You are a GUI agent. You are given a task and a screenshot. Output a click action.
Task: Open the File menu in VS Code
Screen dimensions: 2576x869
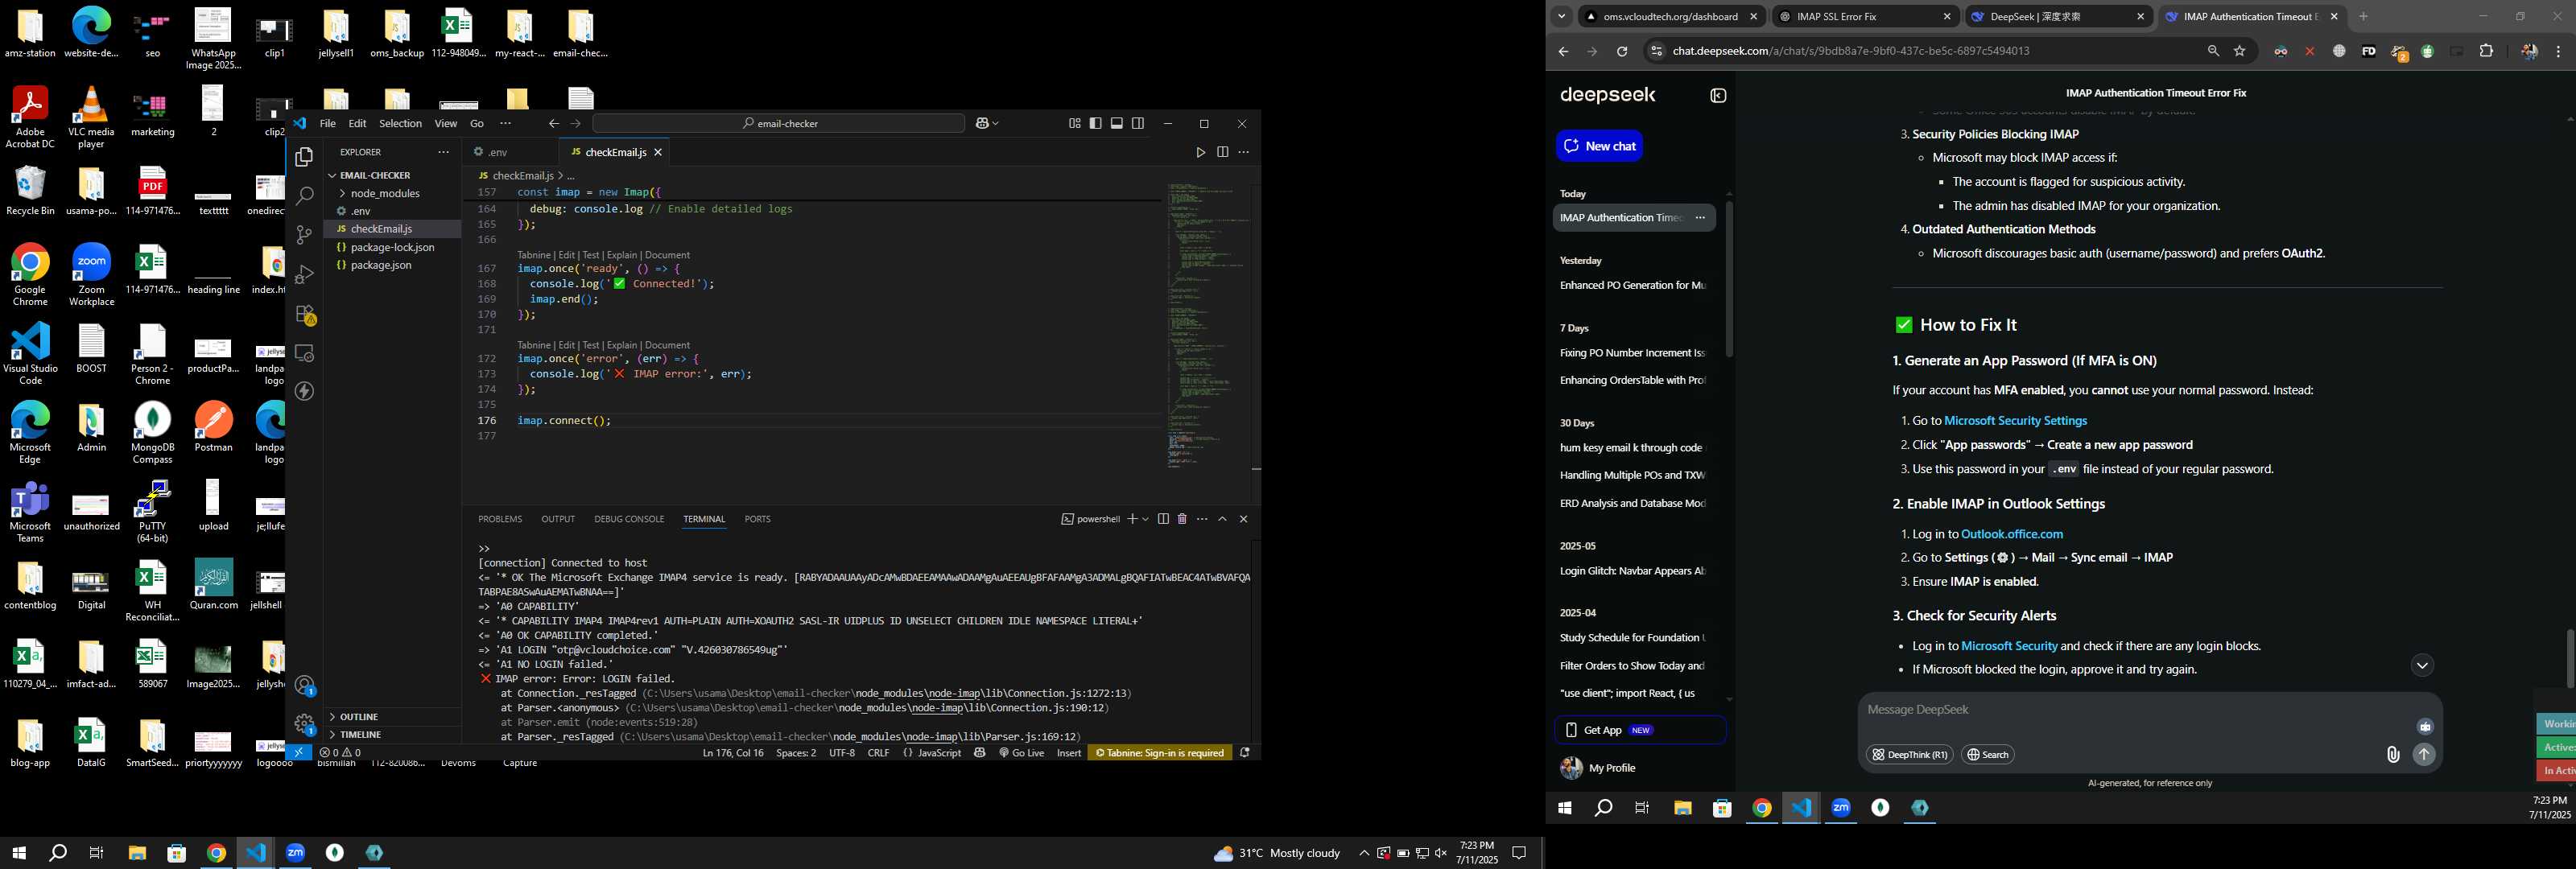327,123
